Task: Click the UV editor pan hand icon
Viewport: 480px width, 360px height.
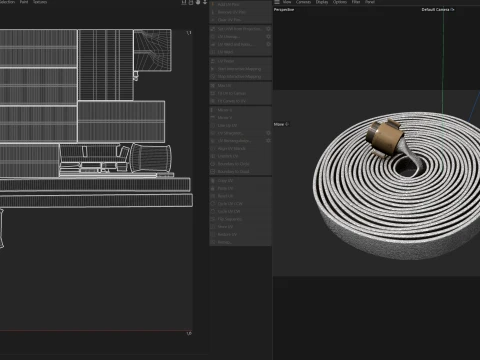Action: pos(198,2)
